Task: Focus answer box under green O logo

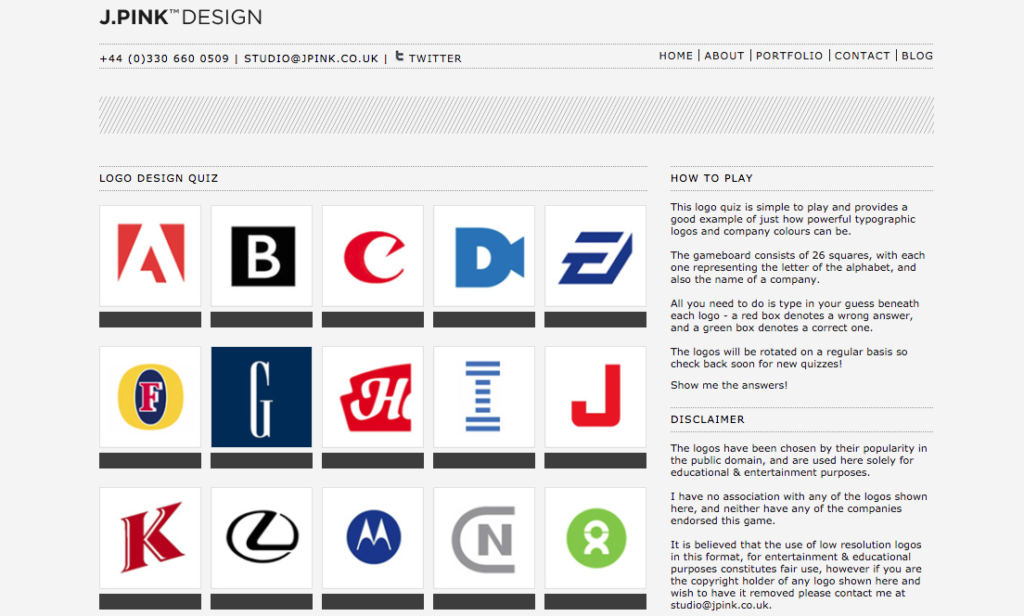Action: (596, 602)
